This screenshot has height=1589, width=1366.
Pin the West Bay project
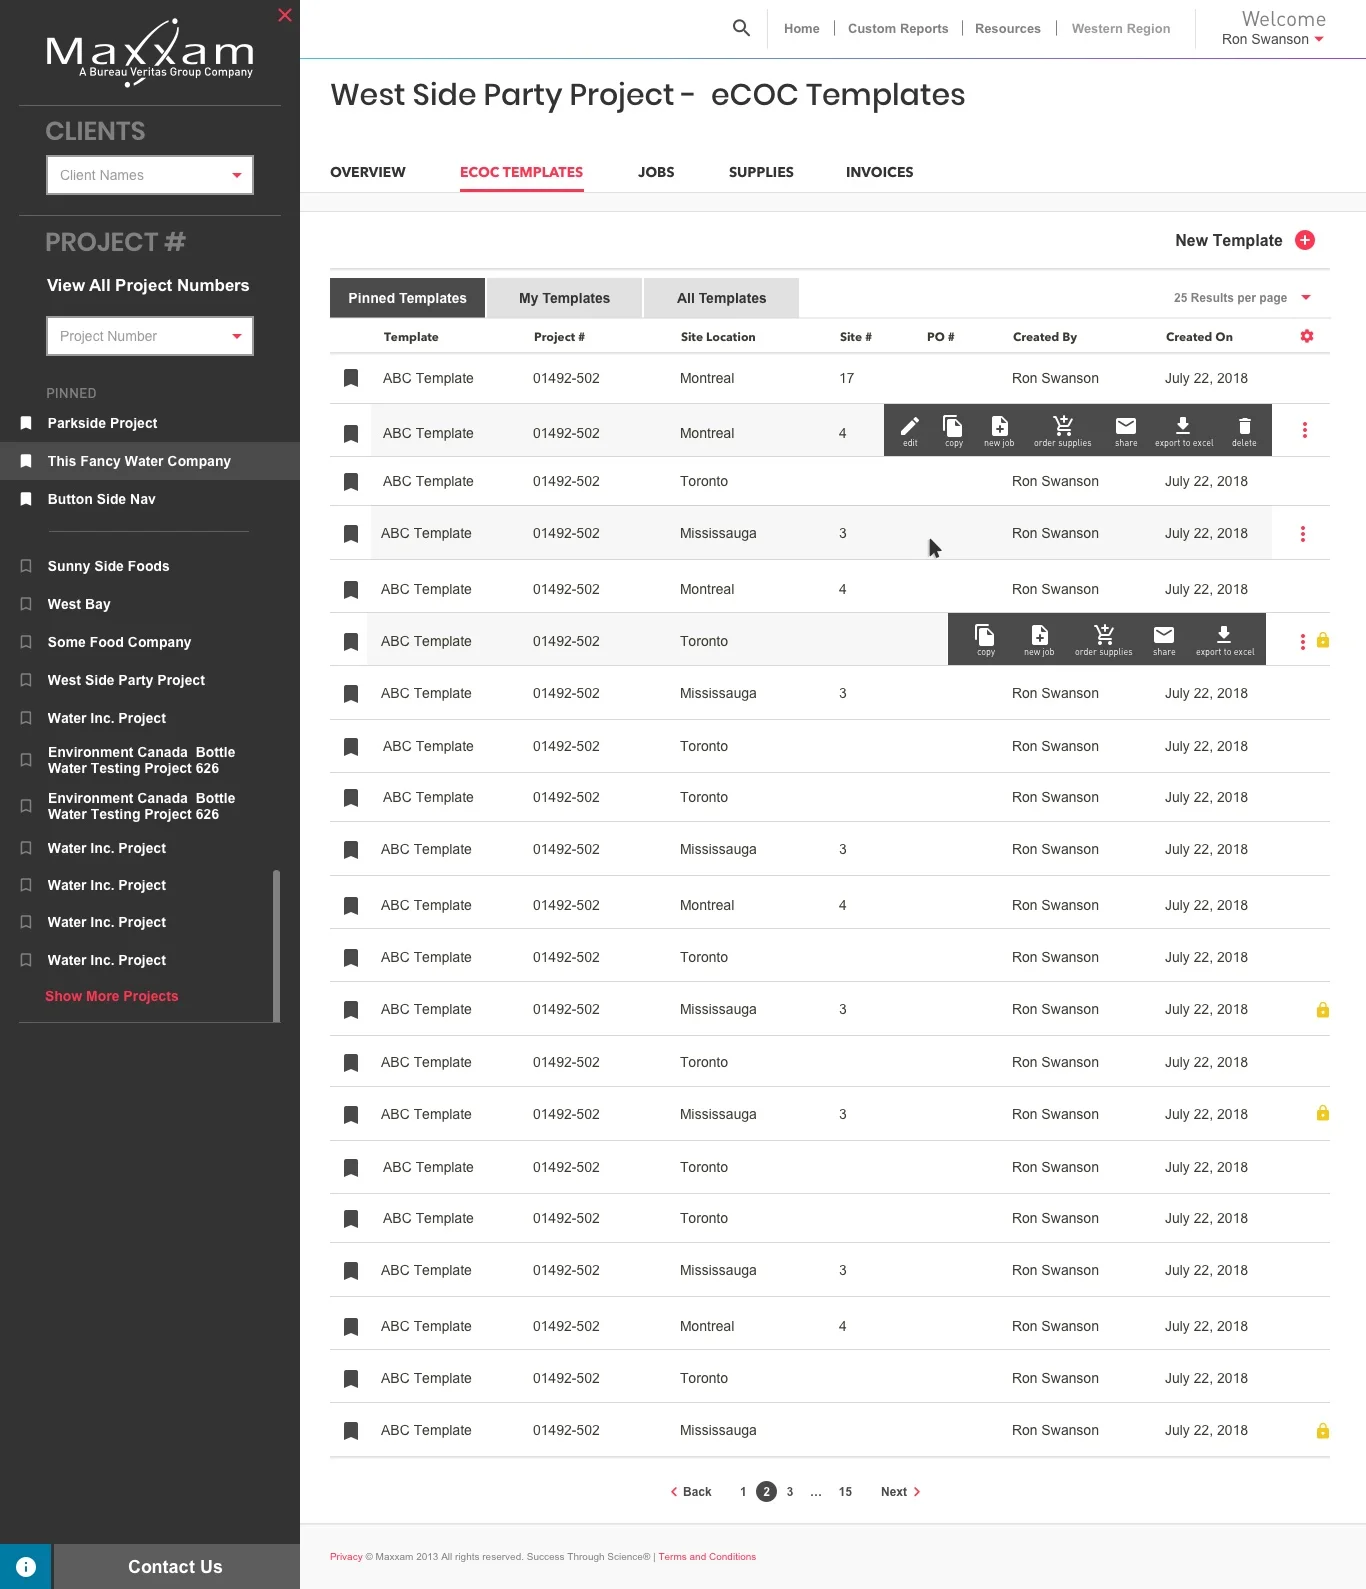(x=26, y=604)
